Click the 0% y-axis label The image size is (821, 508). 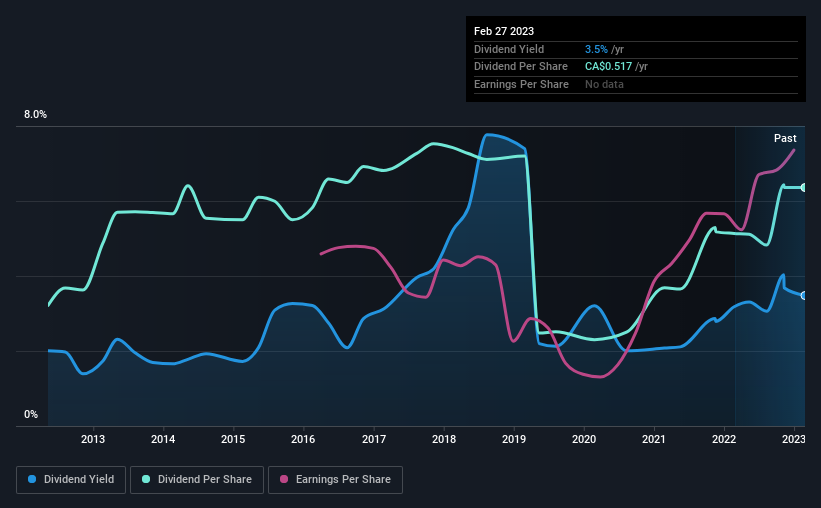[31, 414]
